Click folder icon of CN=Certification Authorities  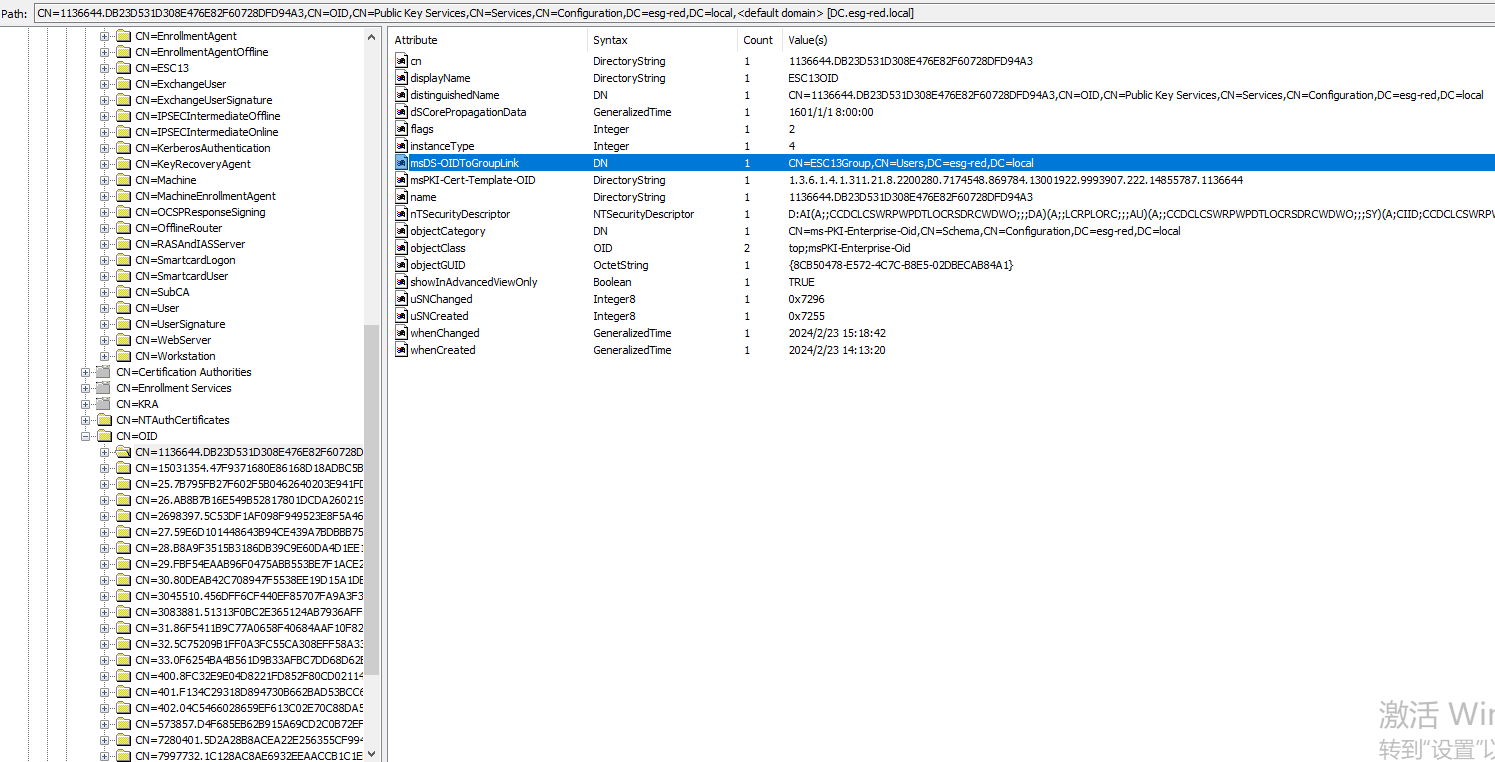coord(104,372)
